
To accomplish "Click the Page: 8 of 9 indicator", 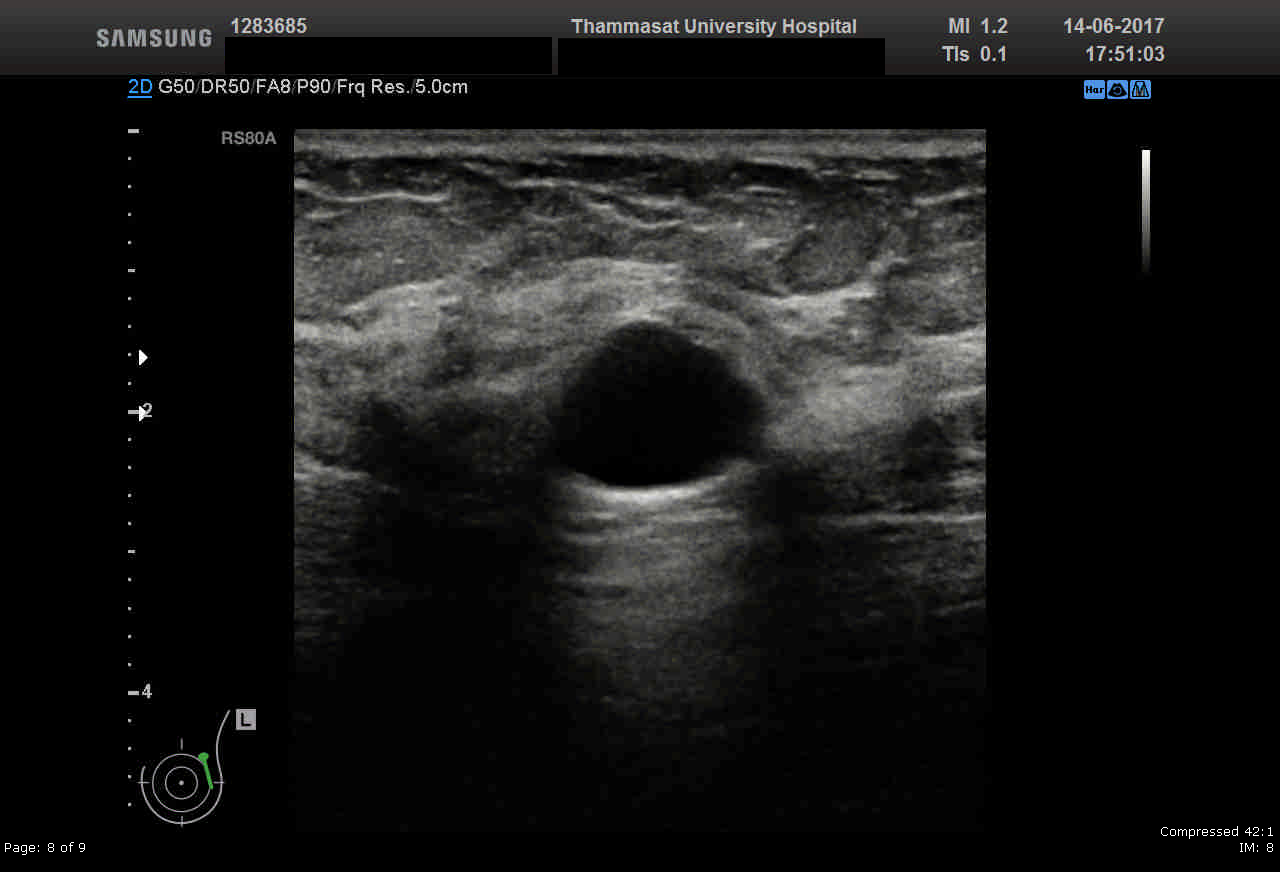I will [x=45, y=848].
